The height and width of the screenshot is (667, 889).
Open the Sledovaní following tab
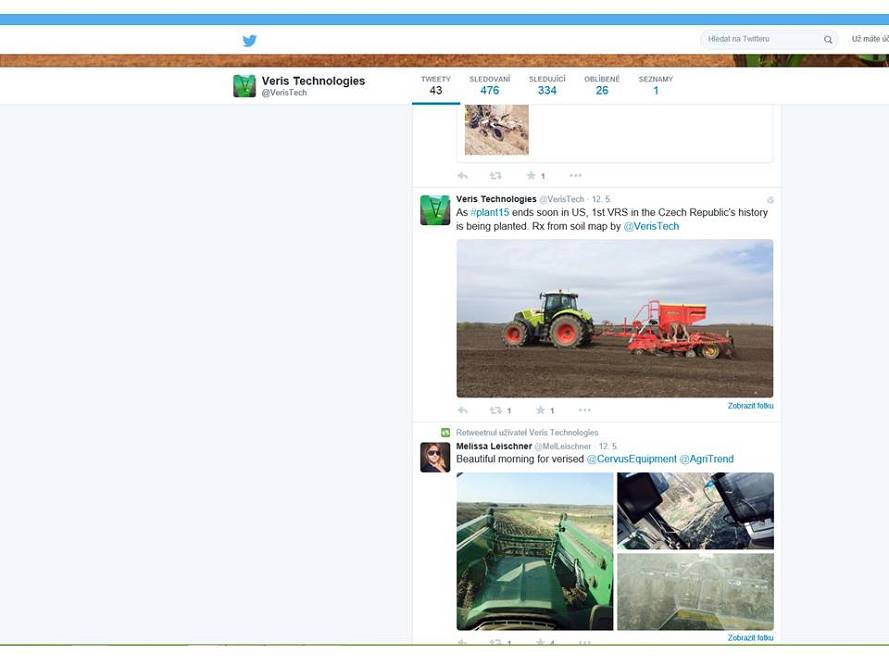click(x=490, y=85)
